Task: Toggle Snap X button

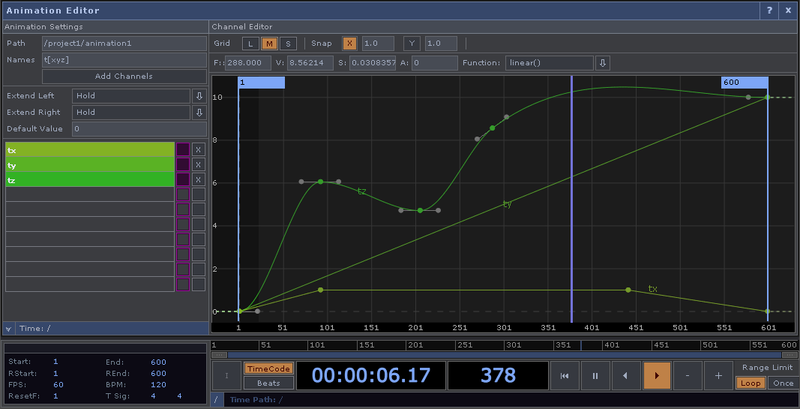Action: tap(349, 44)
